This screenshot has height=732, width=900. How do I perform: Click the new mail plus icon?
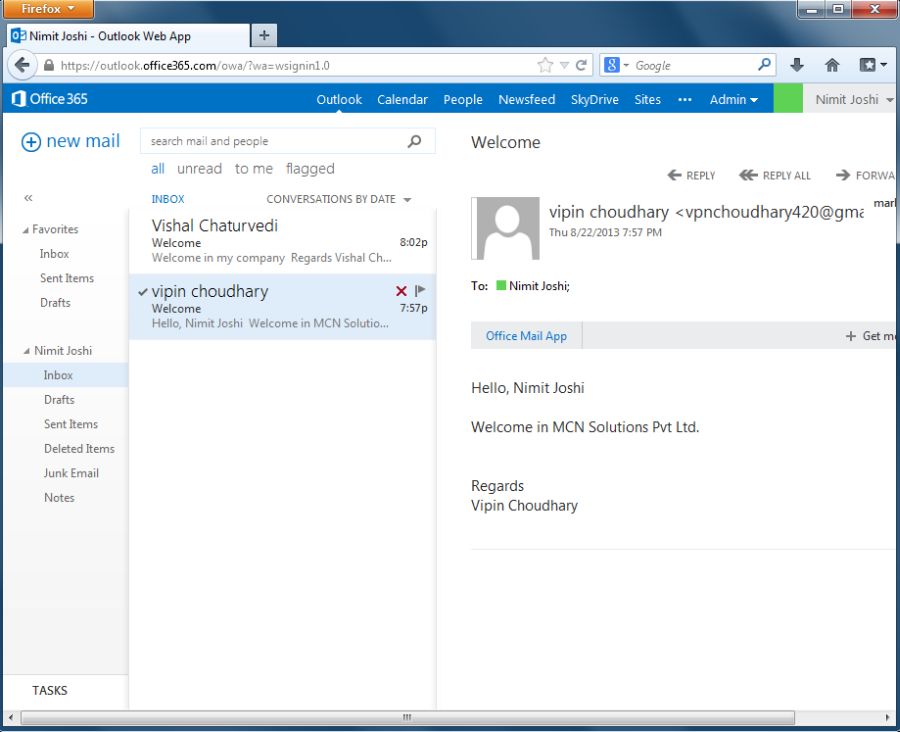click(x=31, y=142)
